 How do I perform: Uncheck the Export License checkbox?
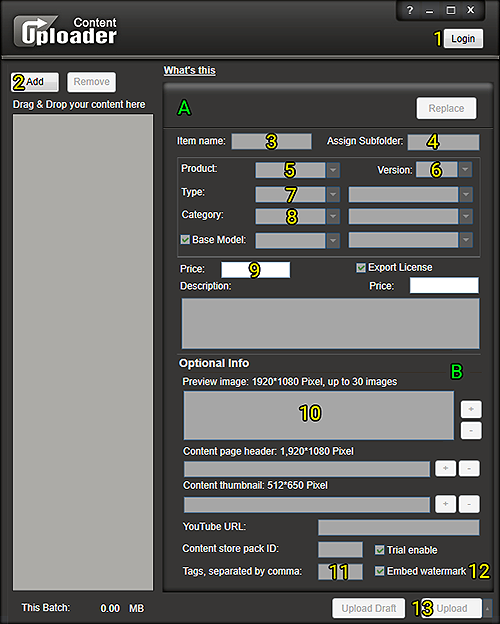pyautogui.click(x=361, y=267)
